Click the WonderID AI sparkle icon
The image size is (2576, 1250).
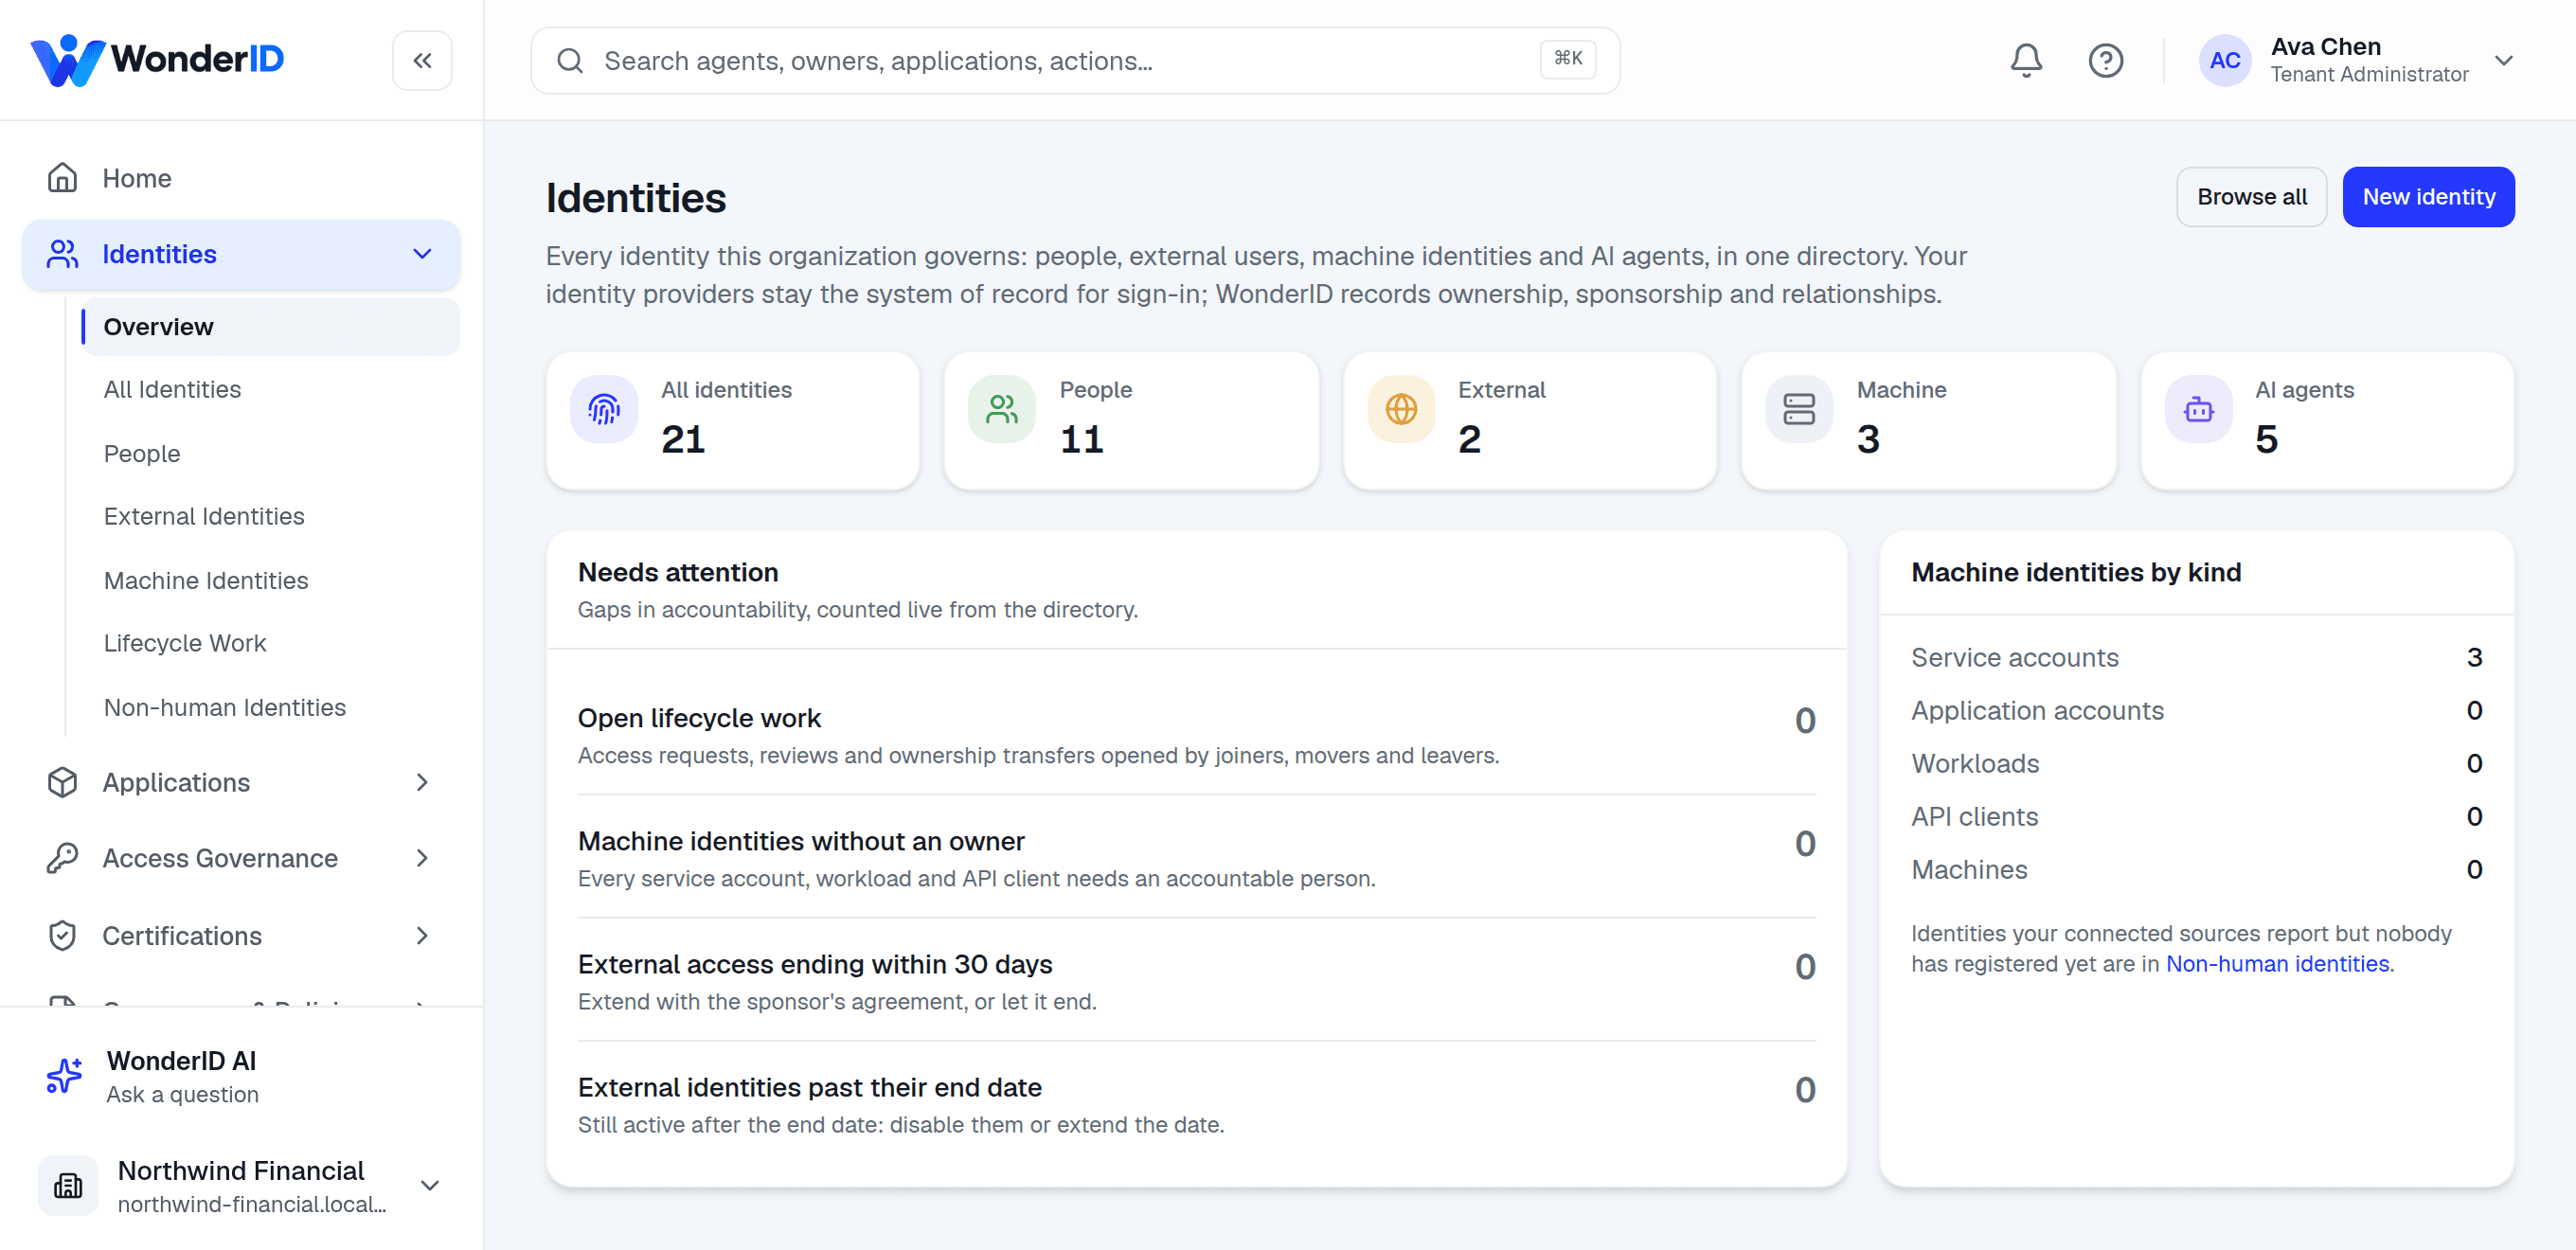tap(65, 1076)
